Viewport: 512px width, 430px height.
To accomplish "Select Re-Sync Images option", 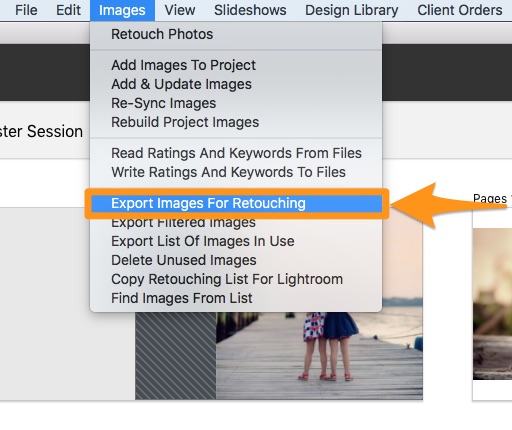I will click(x=236, y=103).
